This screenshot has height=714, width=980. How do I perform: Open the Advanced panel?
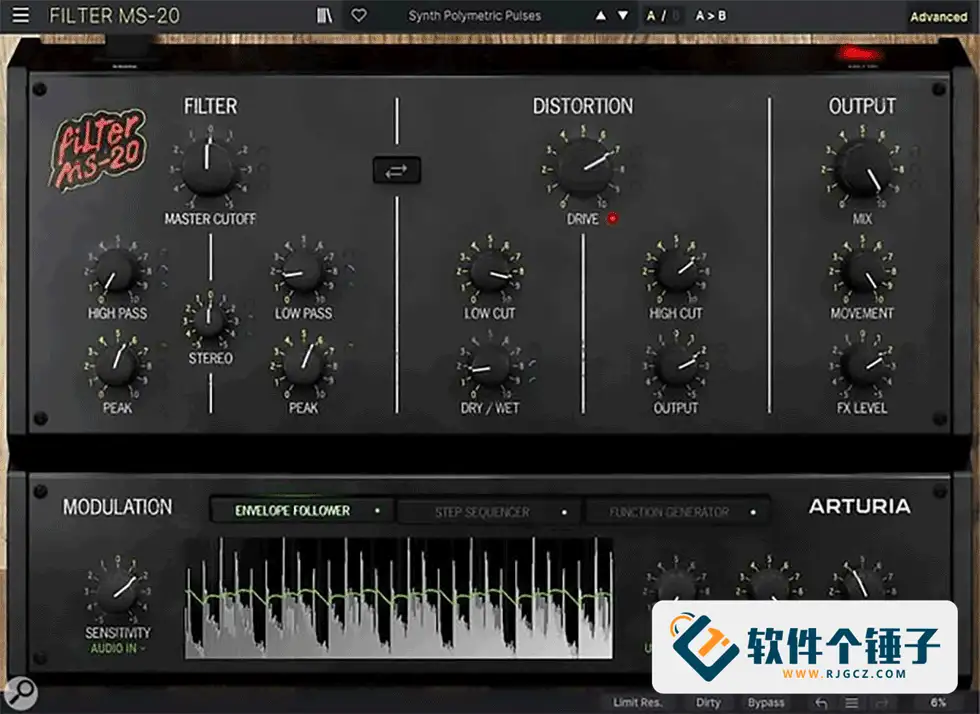point(938,17)
